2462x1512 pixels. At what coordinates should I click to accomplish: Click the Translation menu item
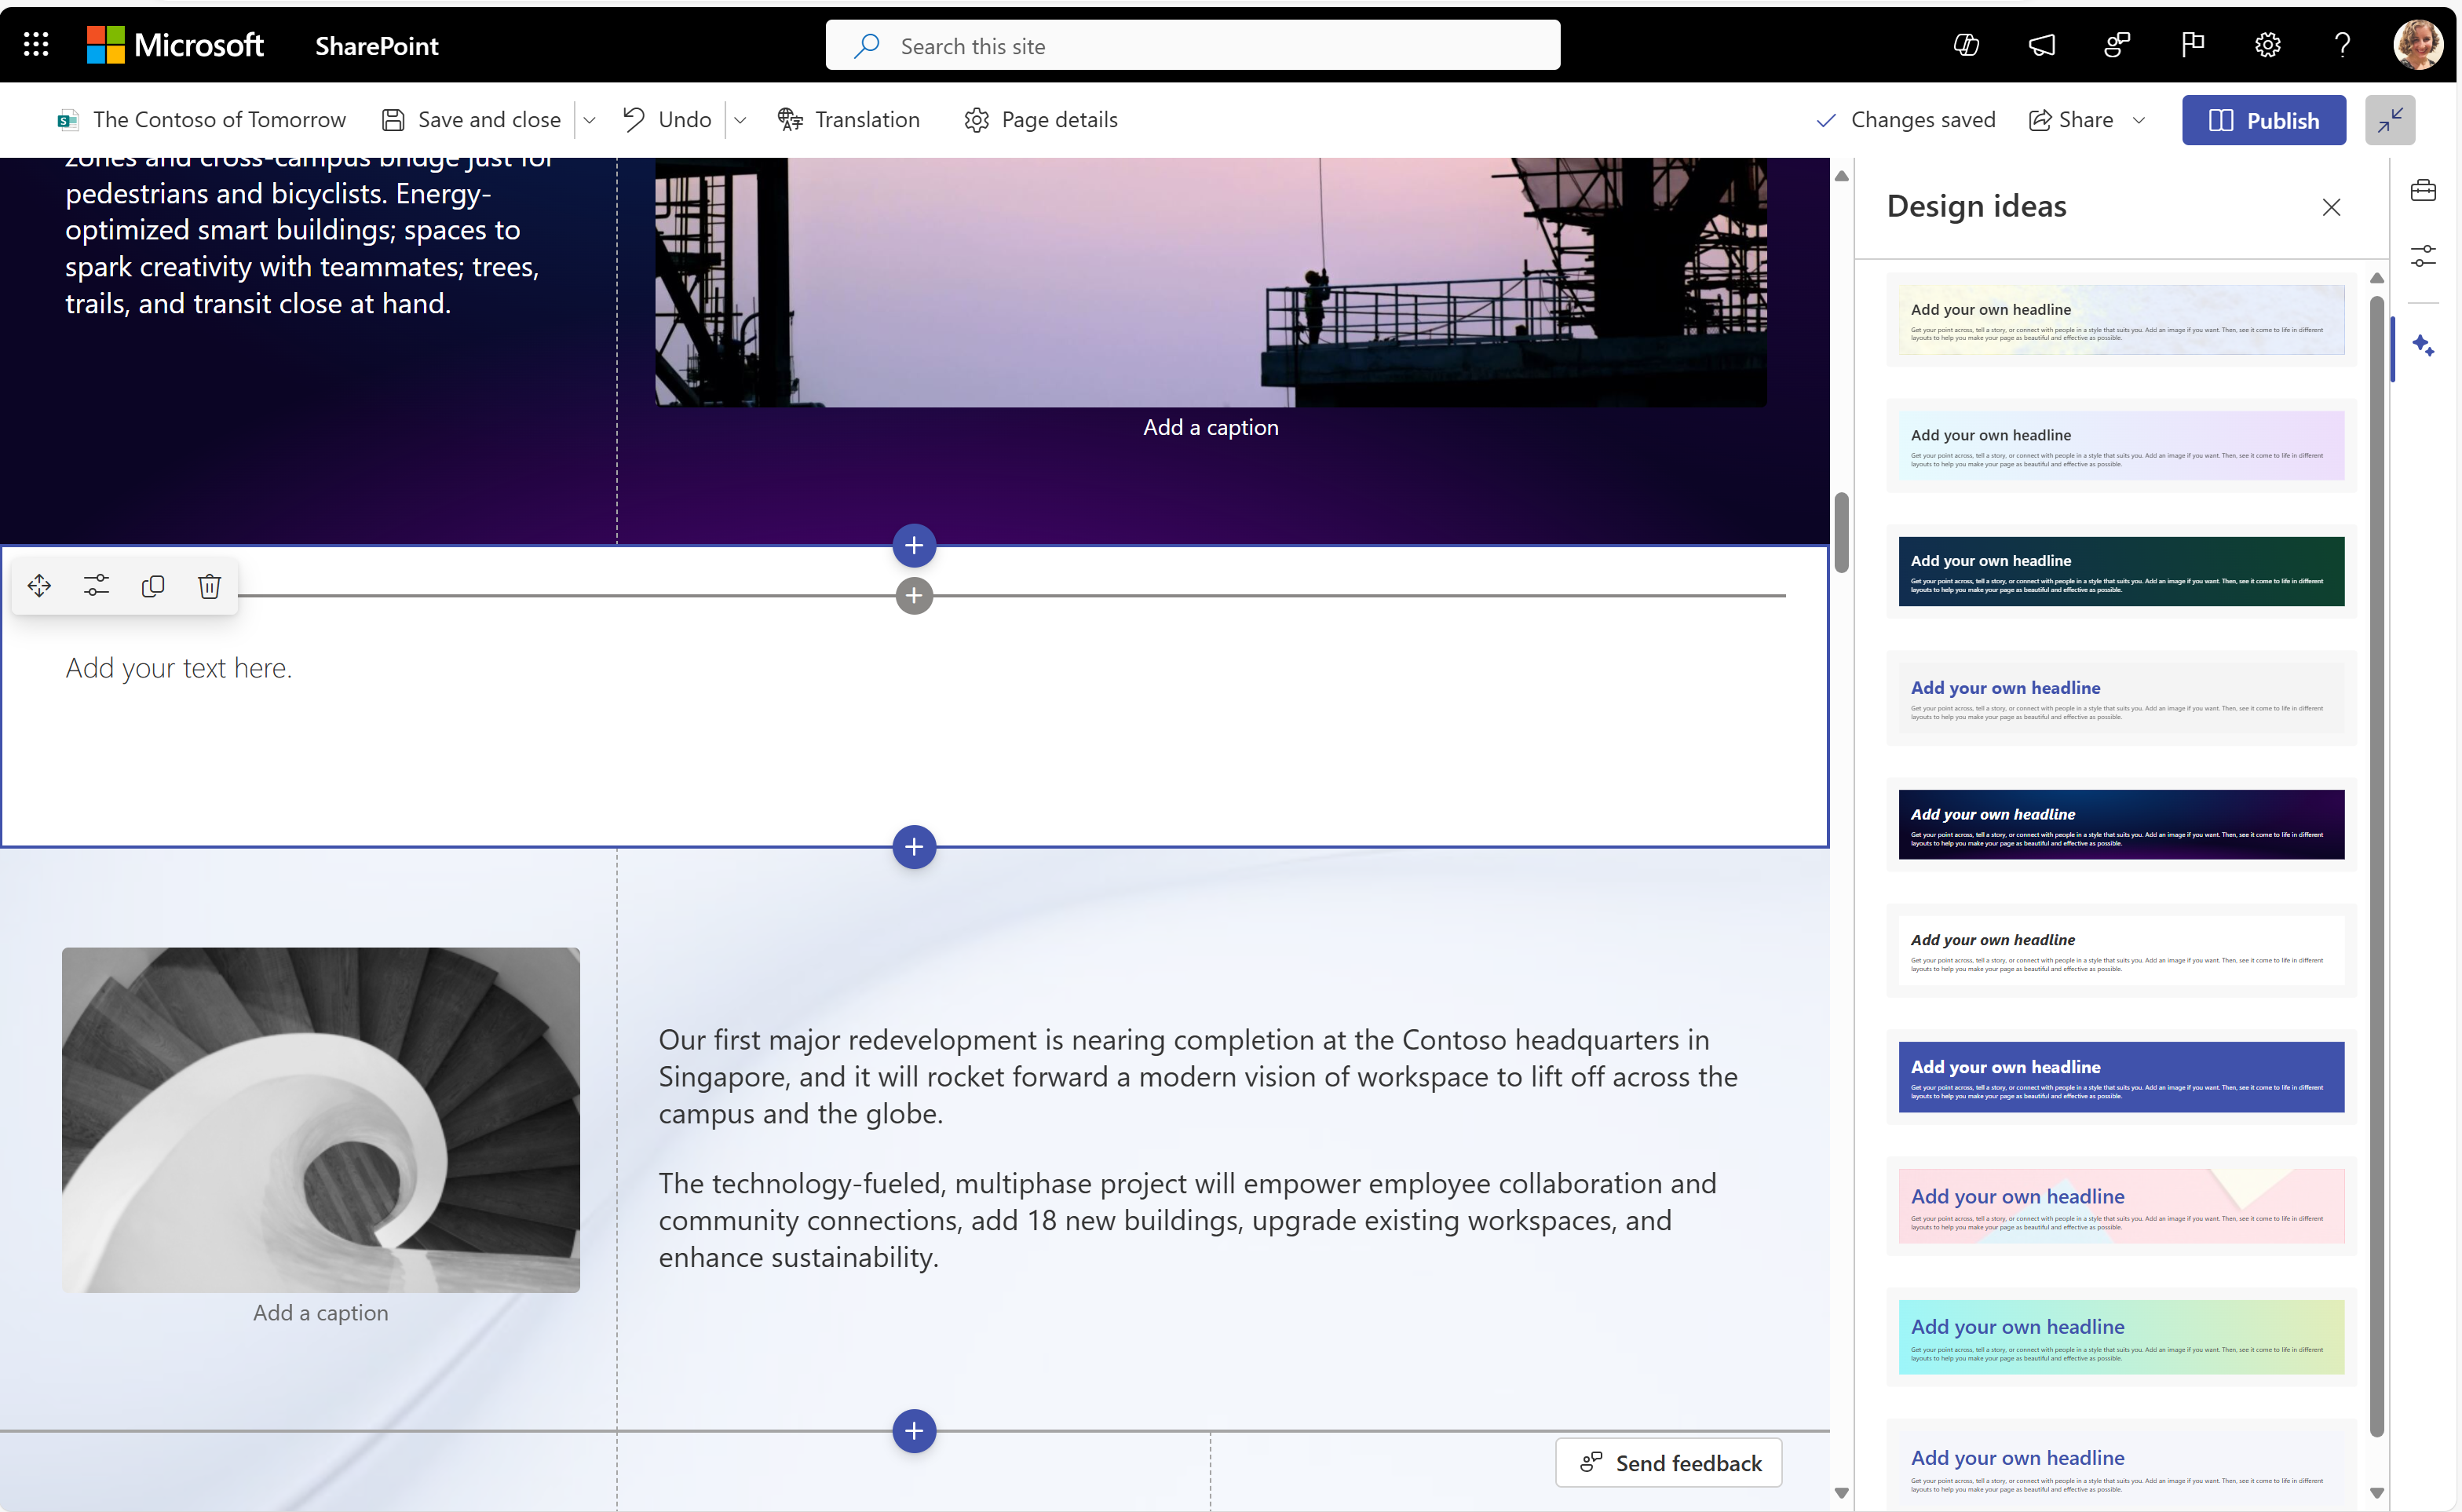point(851,118)
